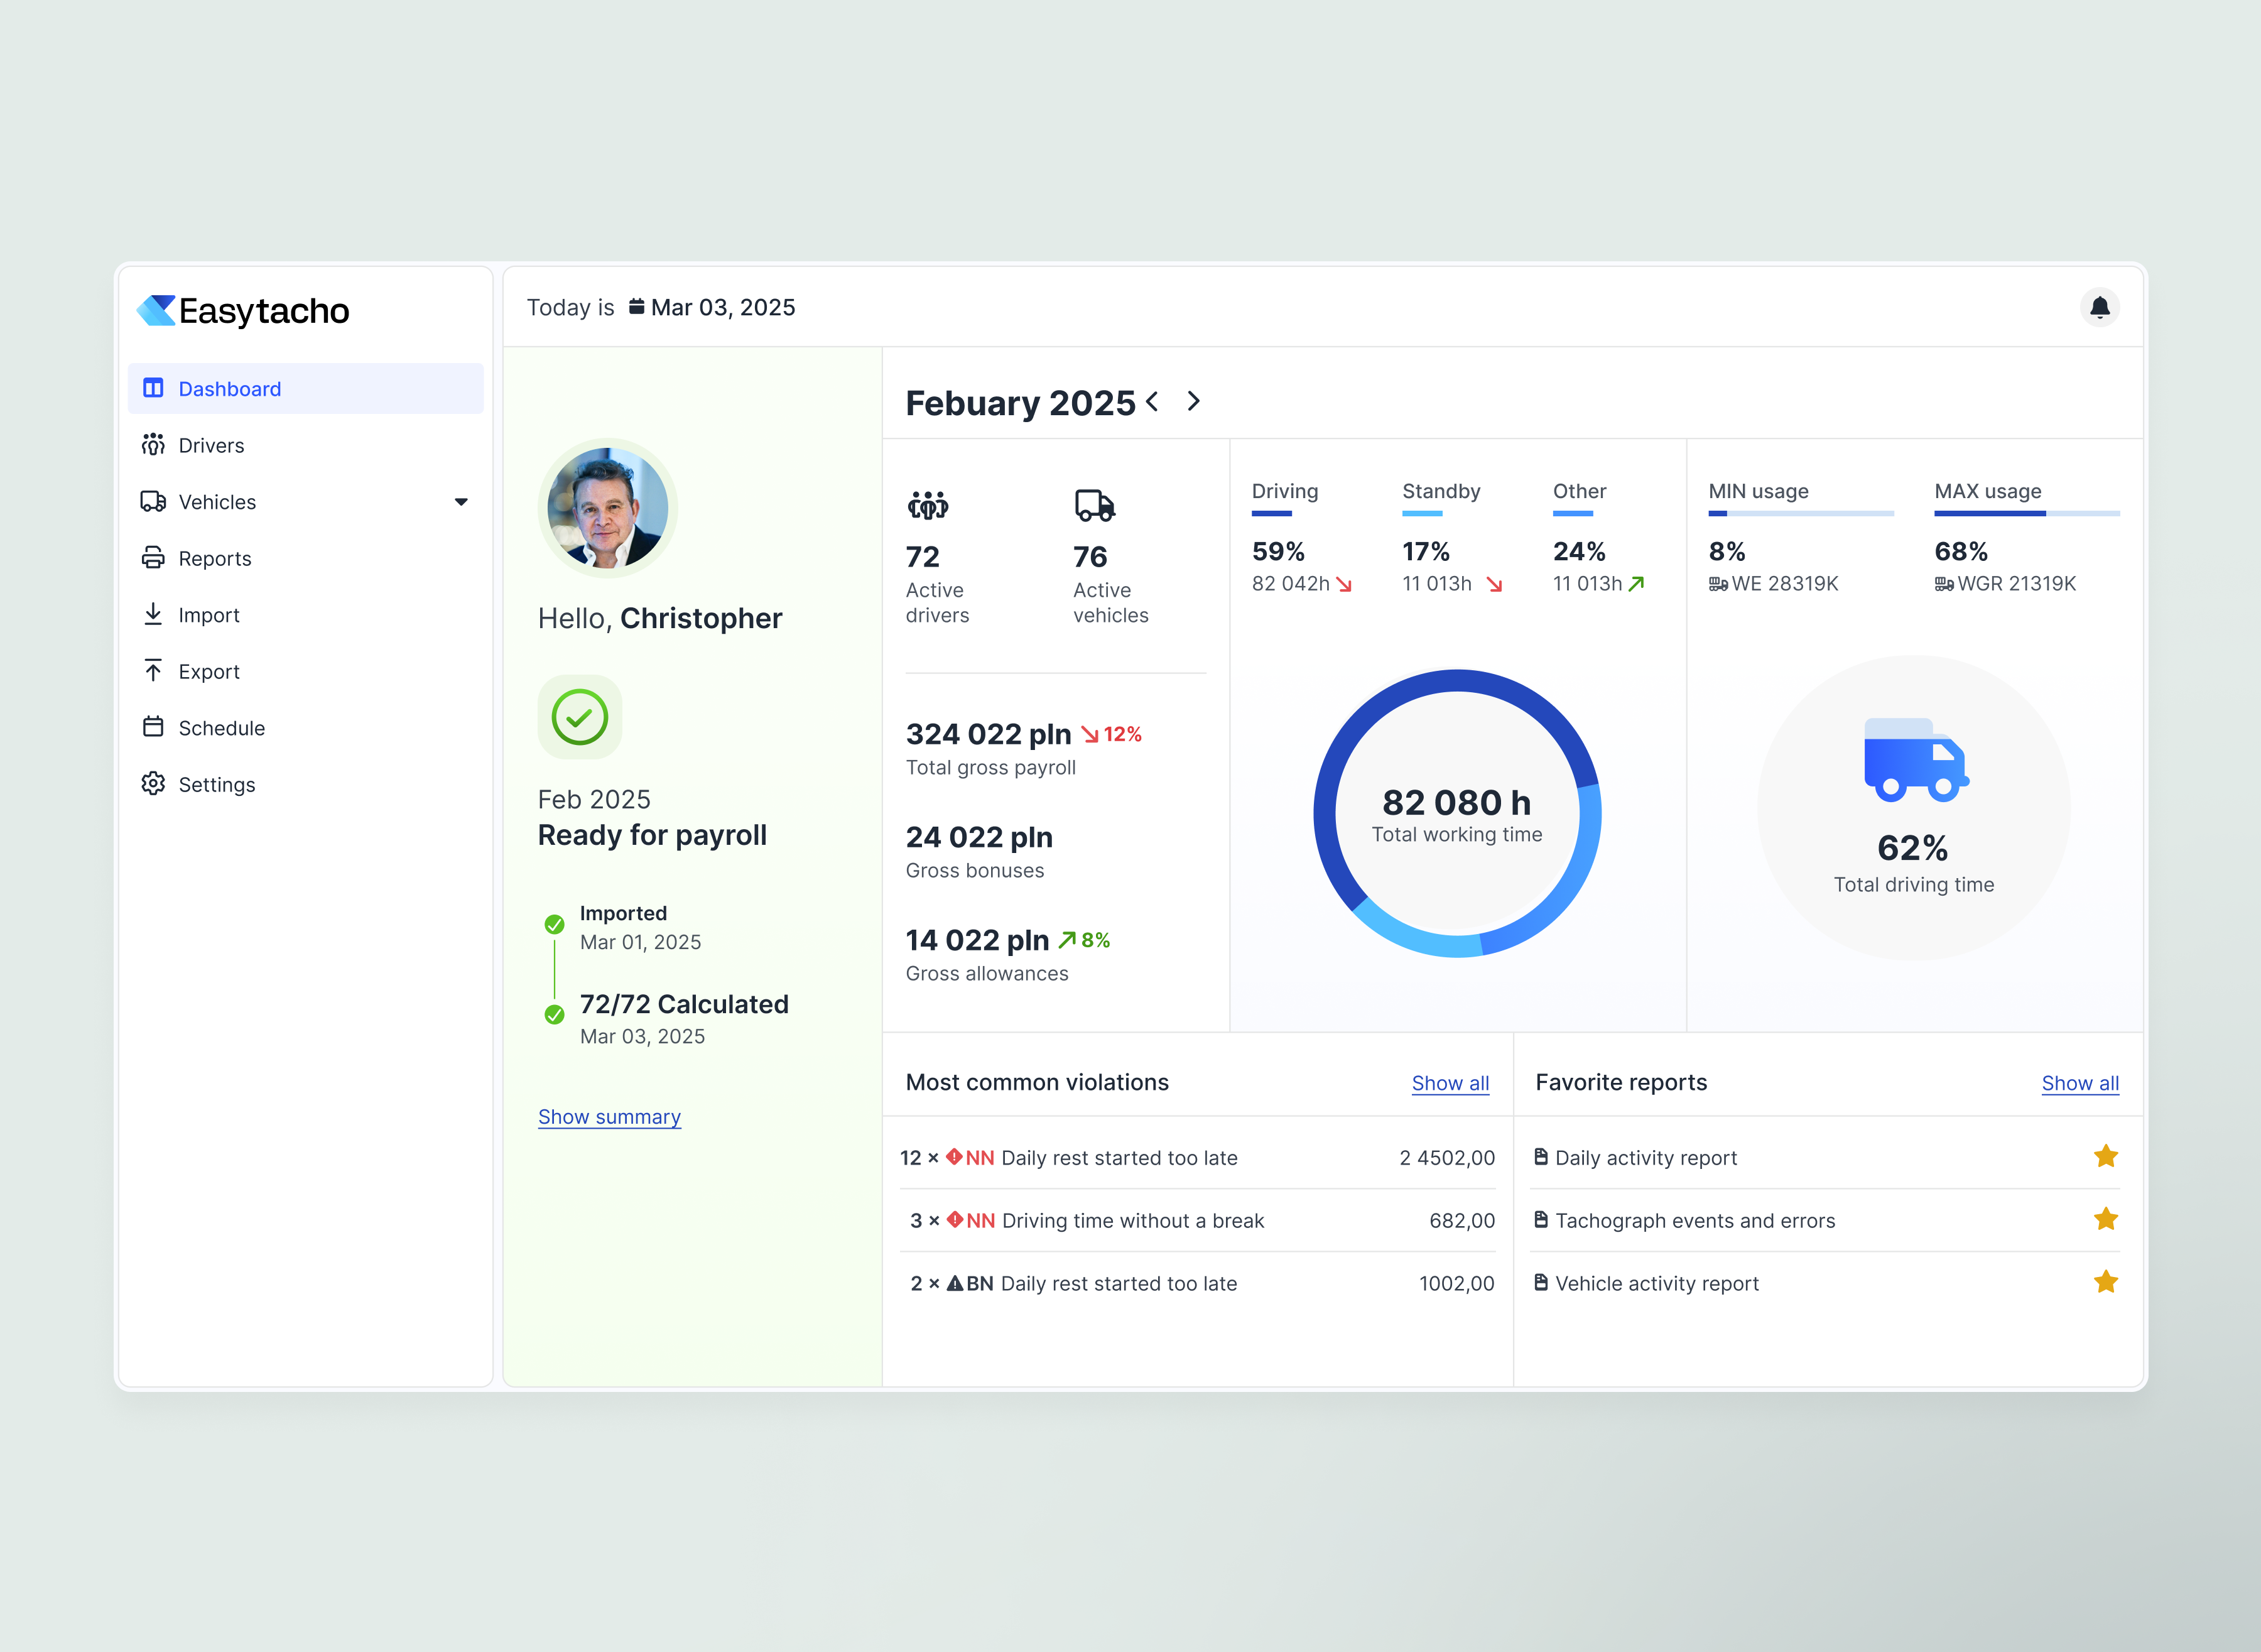The height and width of the screenshot is (1652, 2261).
Task: Click red warning icon on Driving time without a break
Action: [955, 1219]
